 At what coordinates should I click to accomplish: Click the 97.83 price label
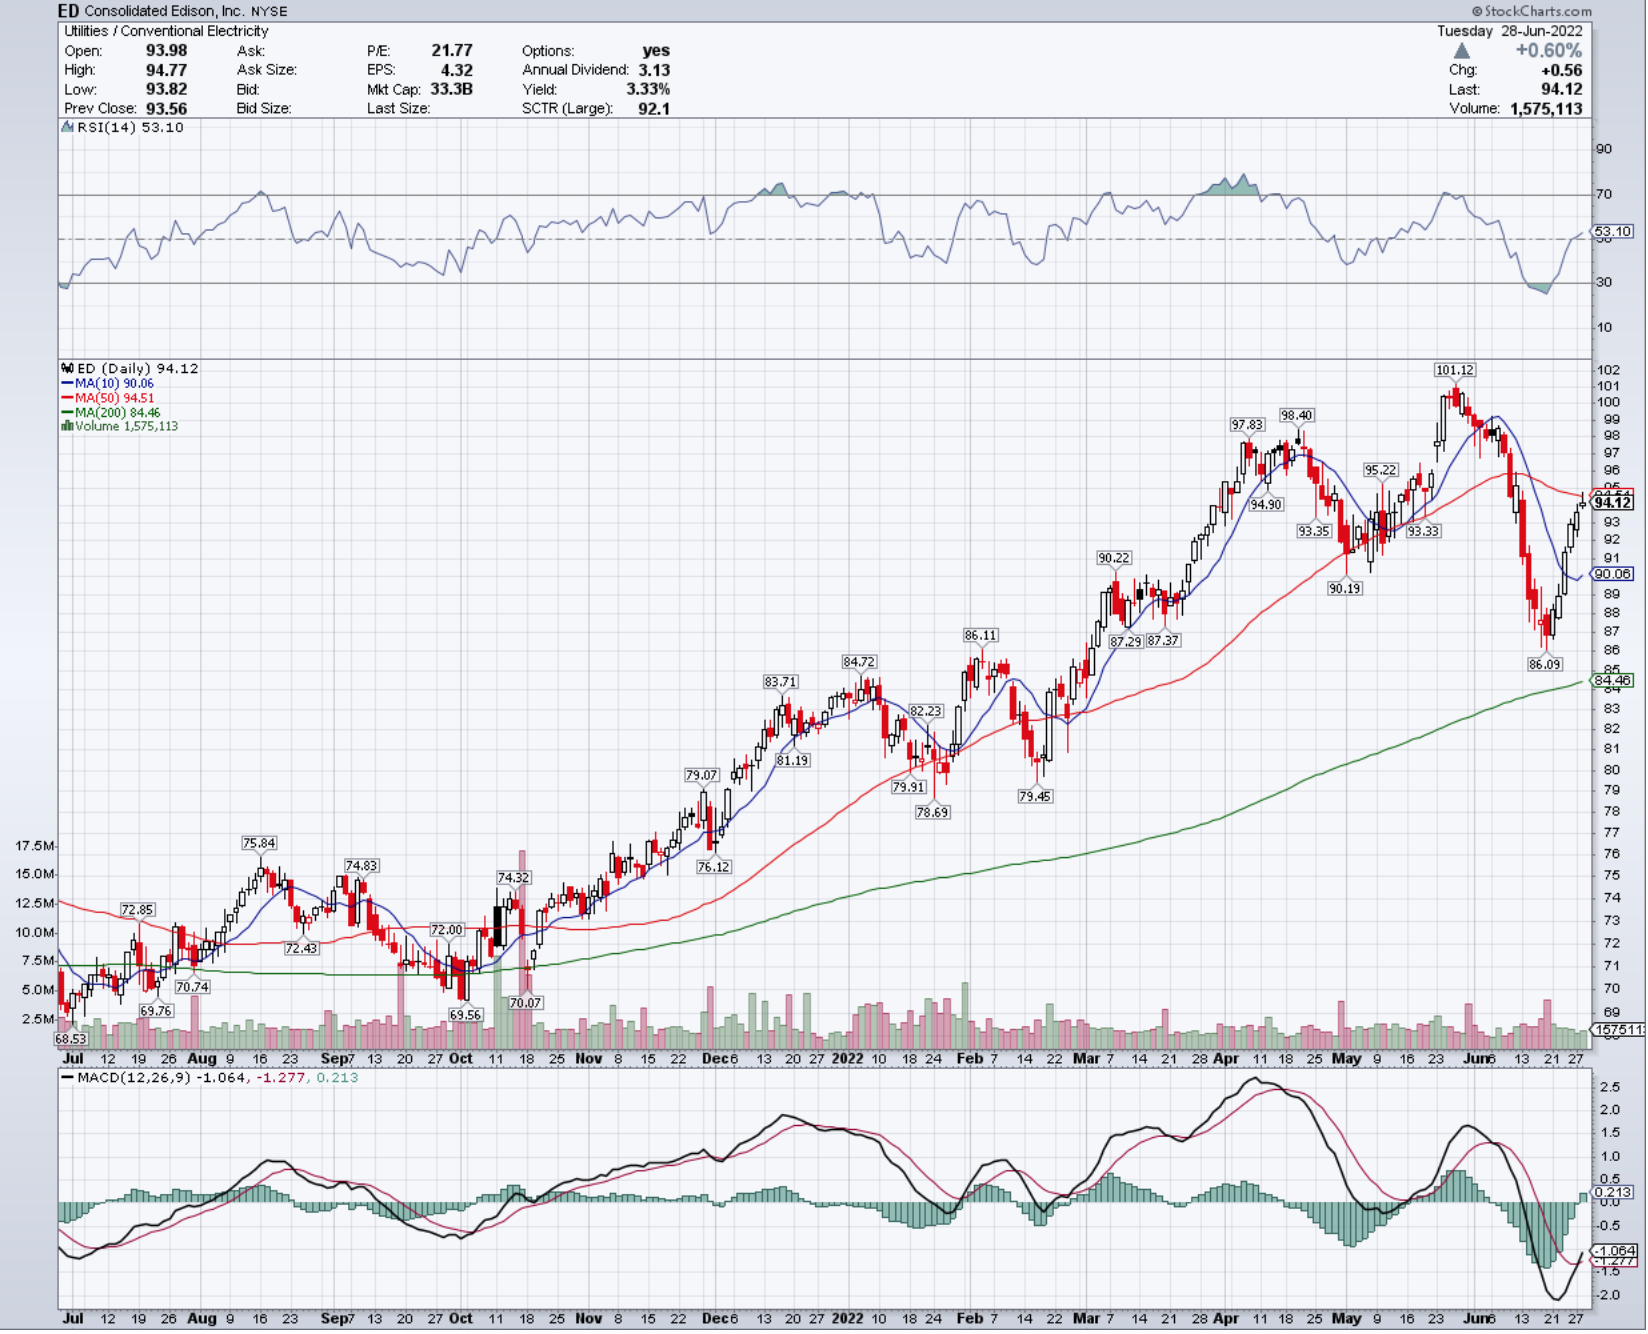[x=1249, y=426]
